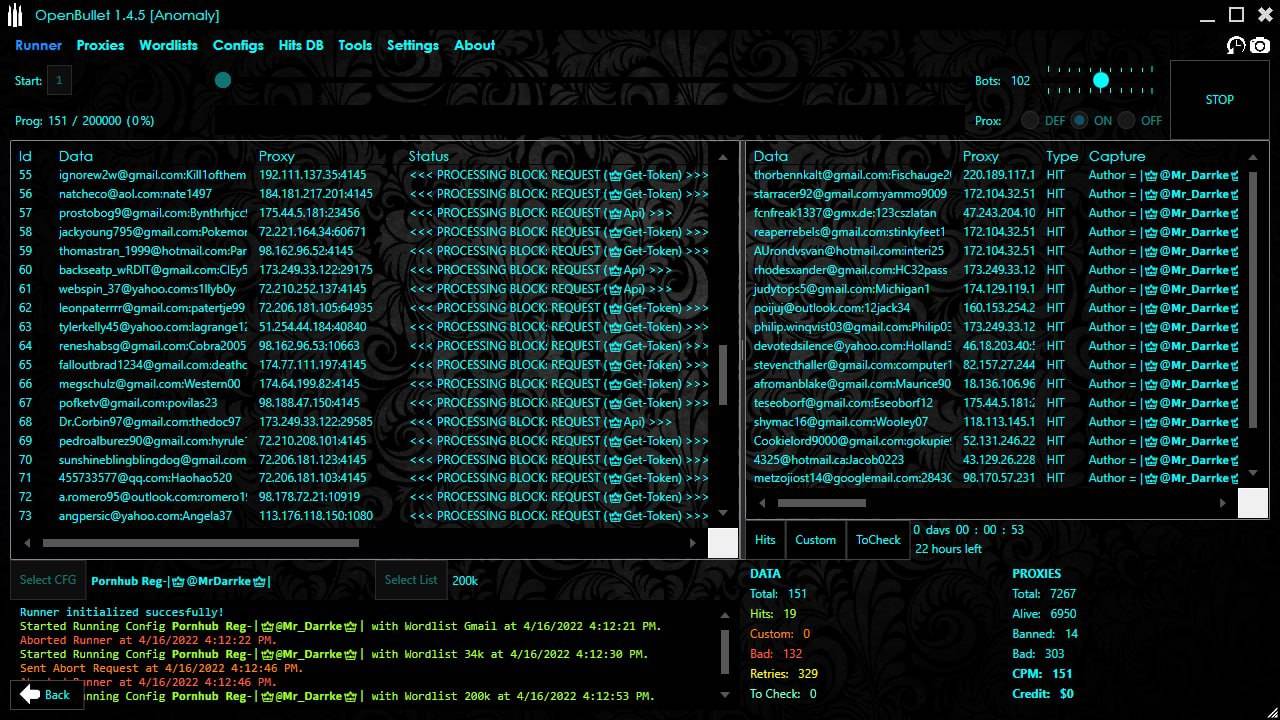Screen dimensions: 1280x720
Task: Maximize the OpenBullet window
Action: pyautogui.click(x=1236, y=14)
